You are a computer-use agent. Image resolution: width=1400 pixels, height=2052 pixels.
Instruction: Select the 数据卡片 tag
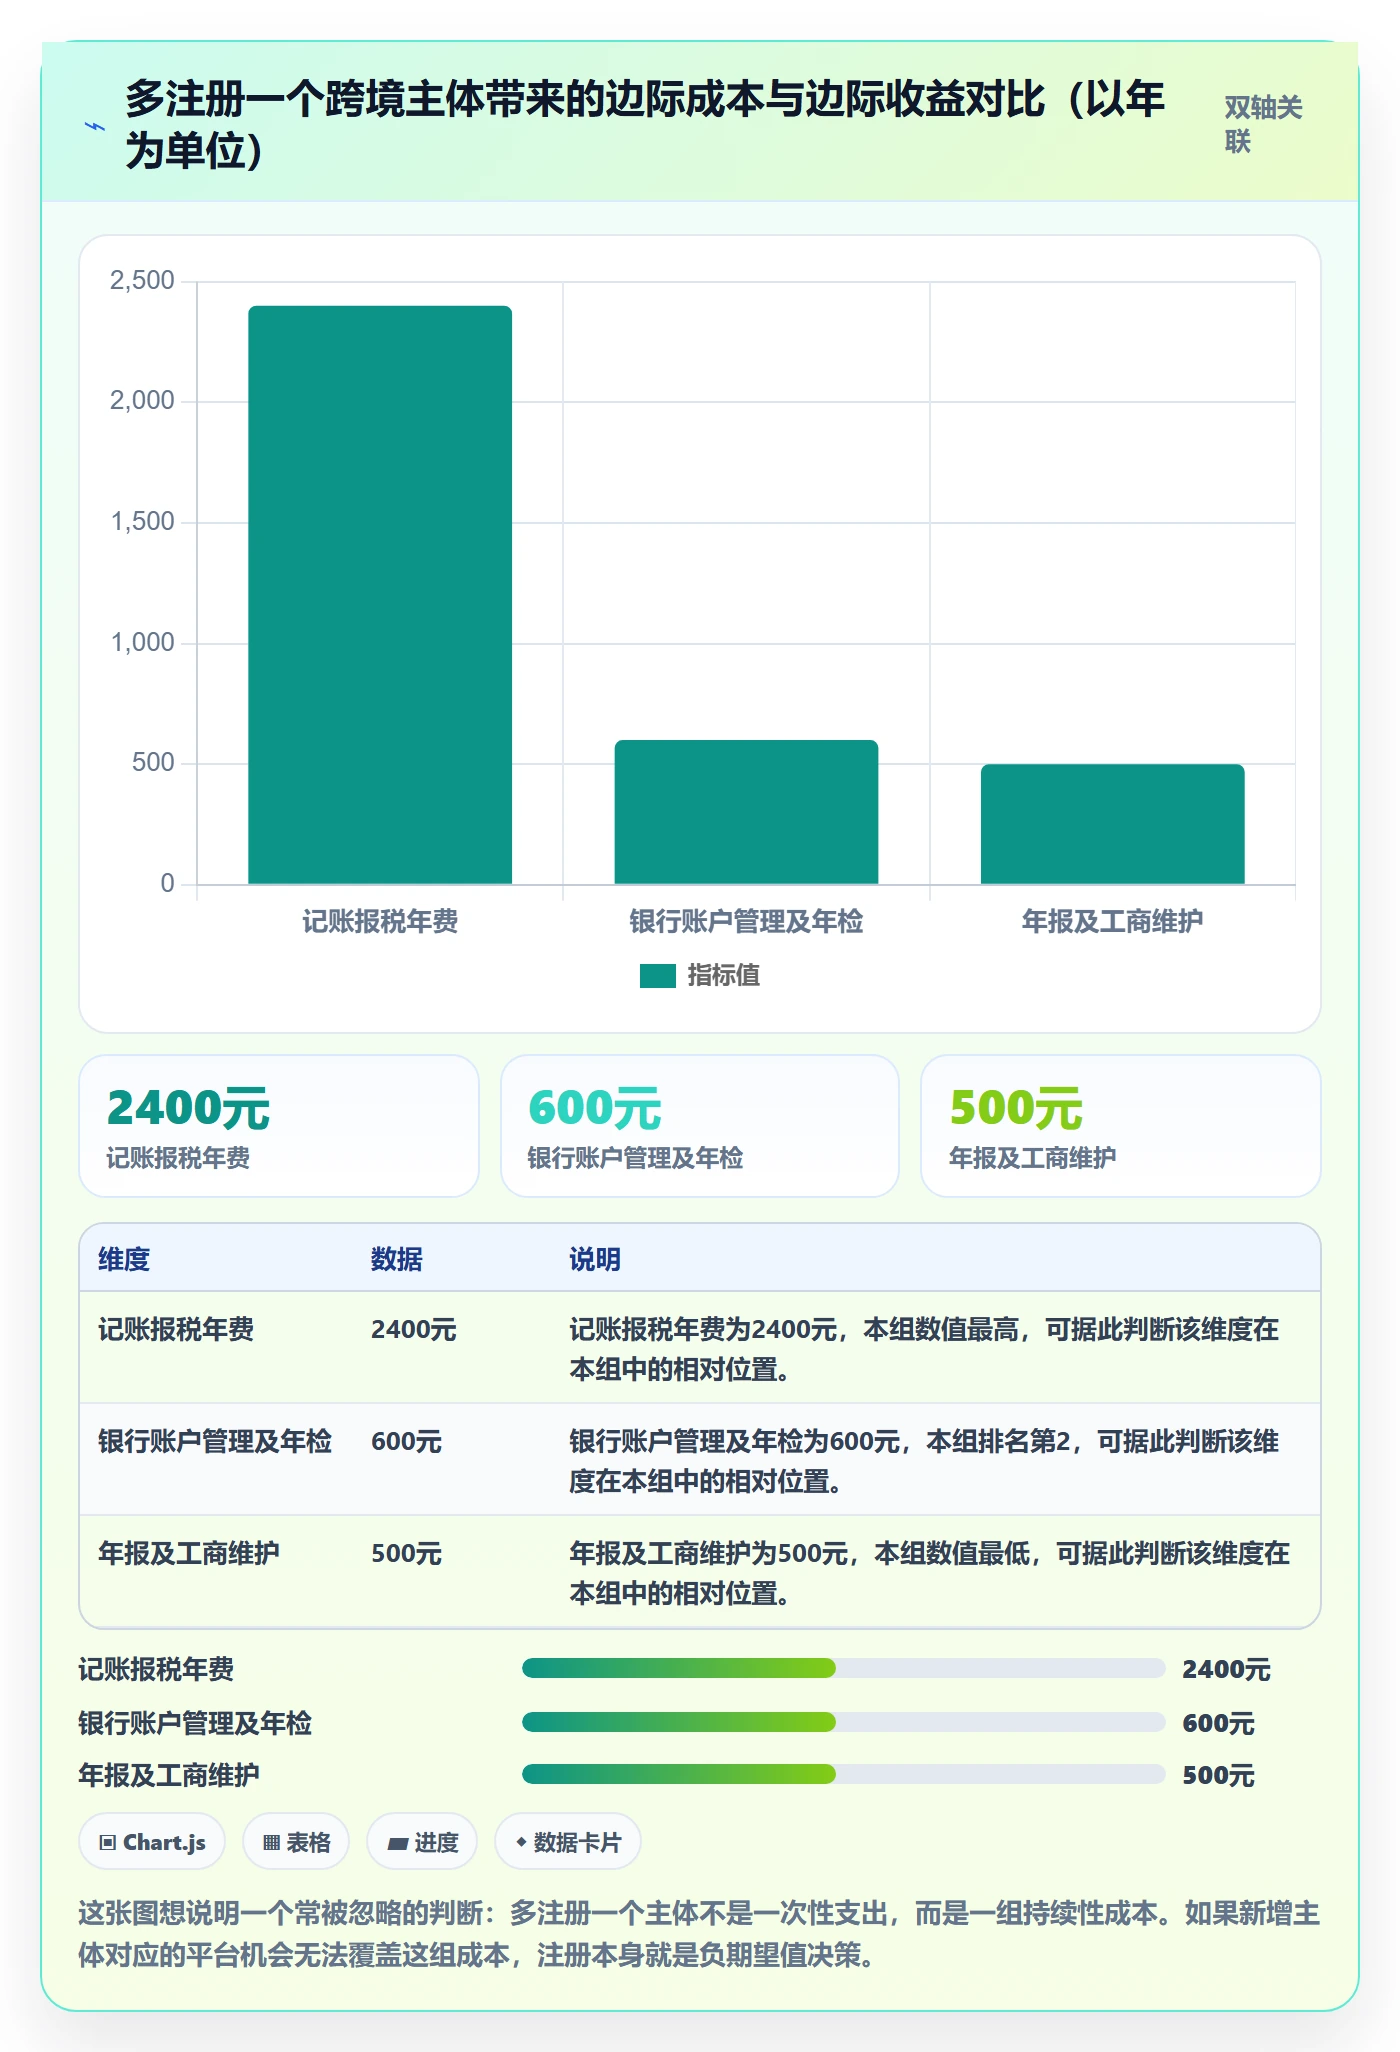568,1841
